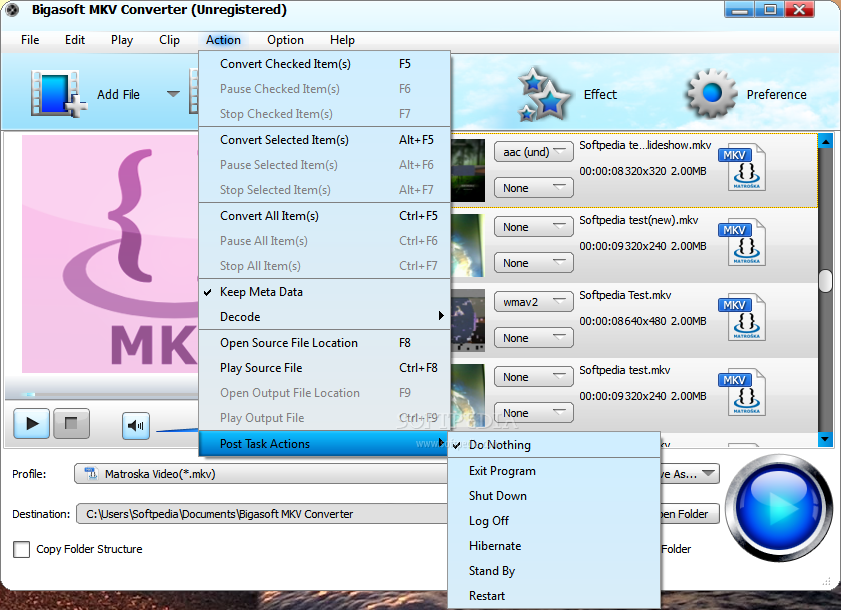The width and height of the screenshot is (841, 610).
Task: Click MKV icon for Softpedia Test.mkv
Action: (x=742, y=318)
